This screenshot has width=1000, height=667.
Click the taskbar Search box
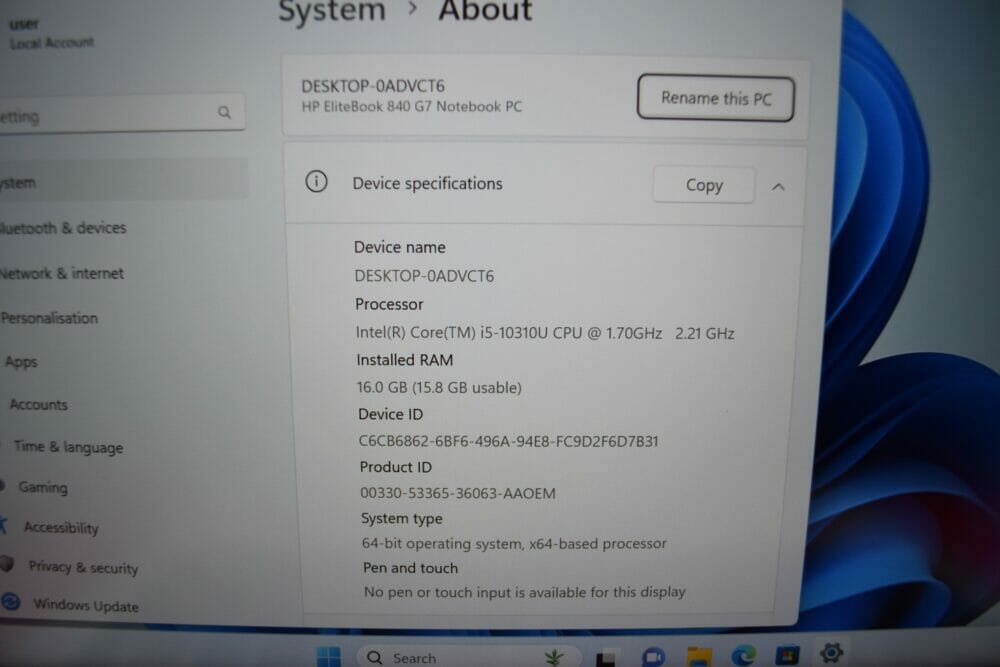point(469,657)
